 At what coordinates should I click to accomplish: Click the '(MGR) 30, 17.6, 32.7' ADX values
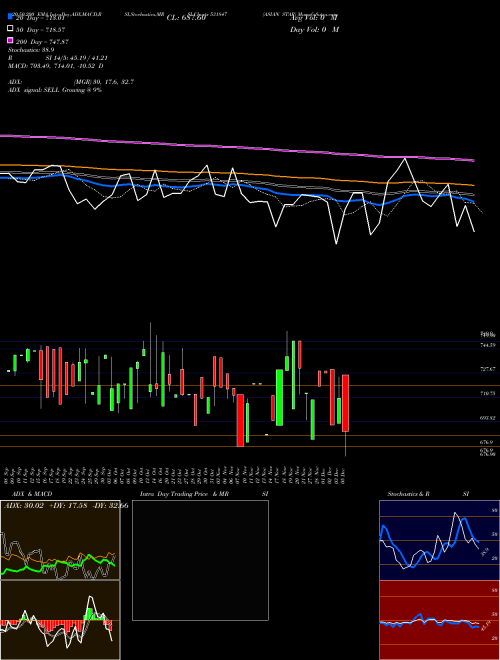tap(104, 82)
